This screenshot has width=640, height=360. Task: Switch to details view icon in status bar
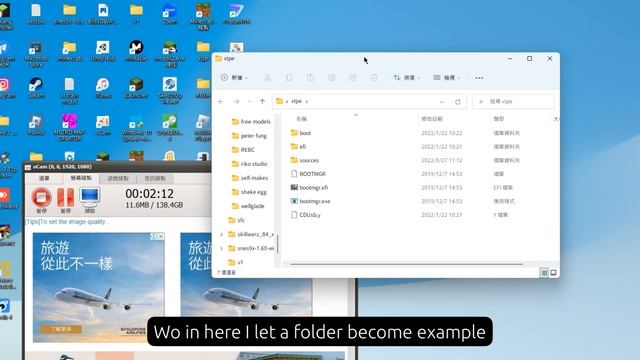(x=544, y=273)
